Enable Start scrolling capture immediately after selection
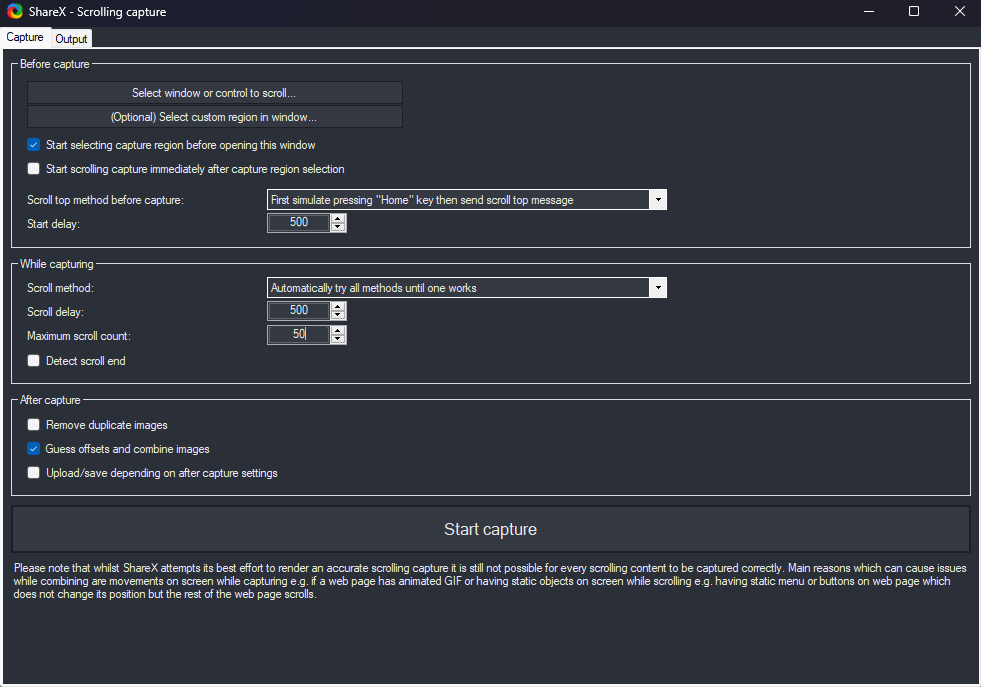The width and height of the screenshot is (981, 687). [34, 169]
